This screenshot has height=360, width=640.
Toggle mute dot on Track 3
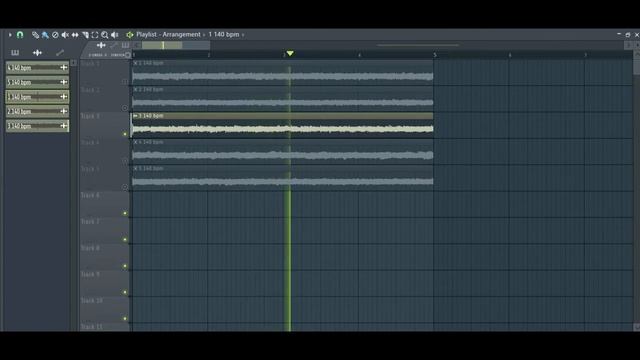[x=125, y=134]
